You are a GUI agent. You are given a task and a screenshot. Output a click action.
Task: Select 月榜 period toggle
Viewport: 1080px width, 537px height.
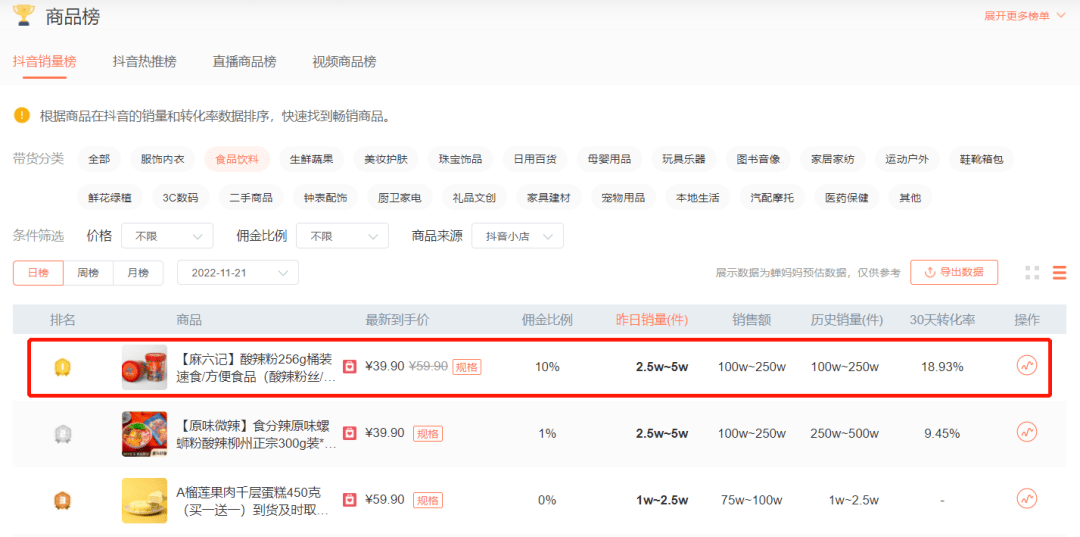[x=138, y=273]
